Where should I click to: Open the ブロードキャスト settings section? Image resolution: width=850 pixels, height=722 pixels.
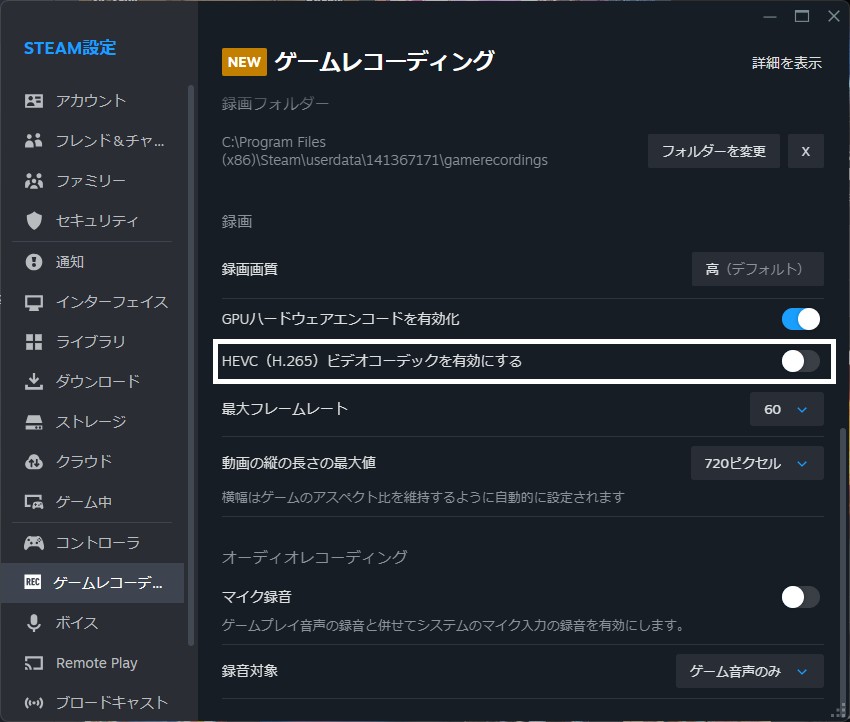[92, 703]
